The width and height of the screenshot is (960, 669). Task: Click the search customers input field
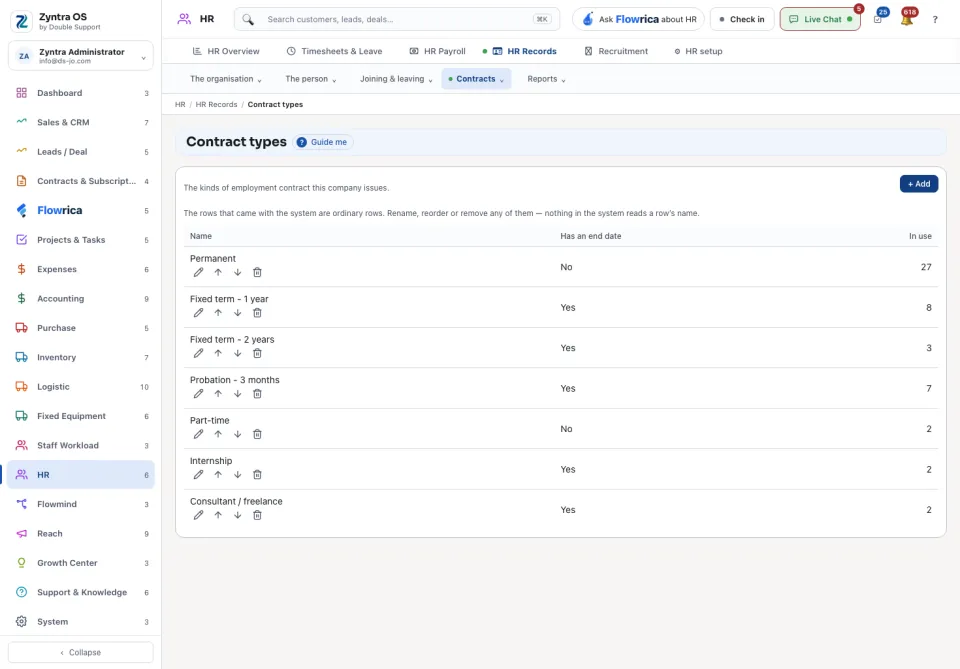click(x=397, y=19)
